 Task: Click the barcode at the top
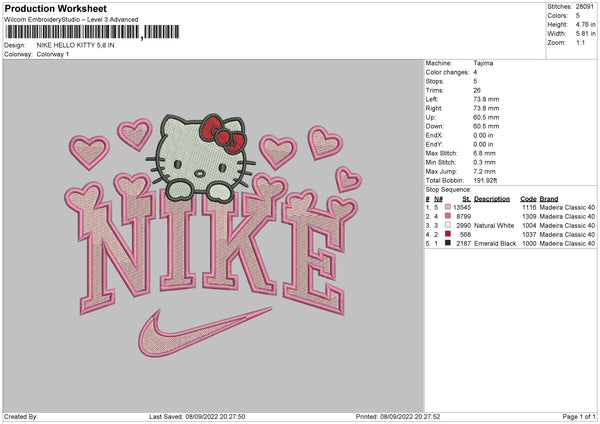click(93, 32)
